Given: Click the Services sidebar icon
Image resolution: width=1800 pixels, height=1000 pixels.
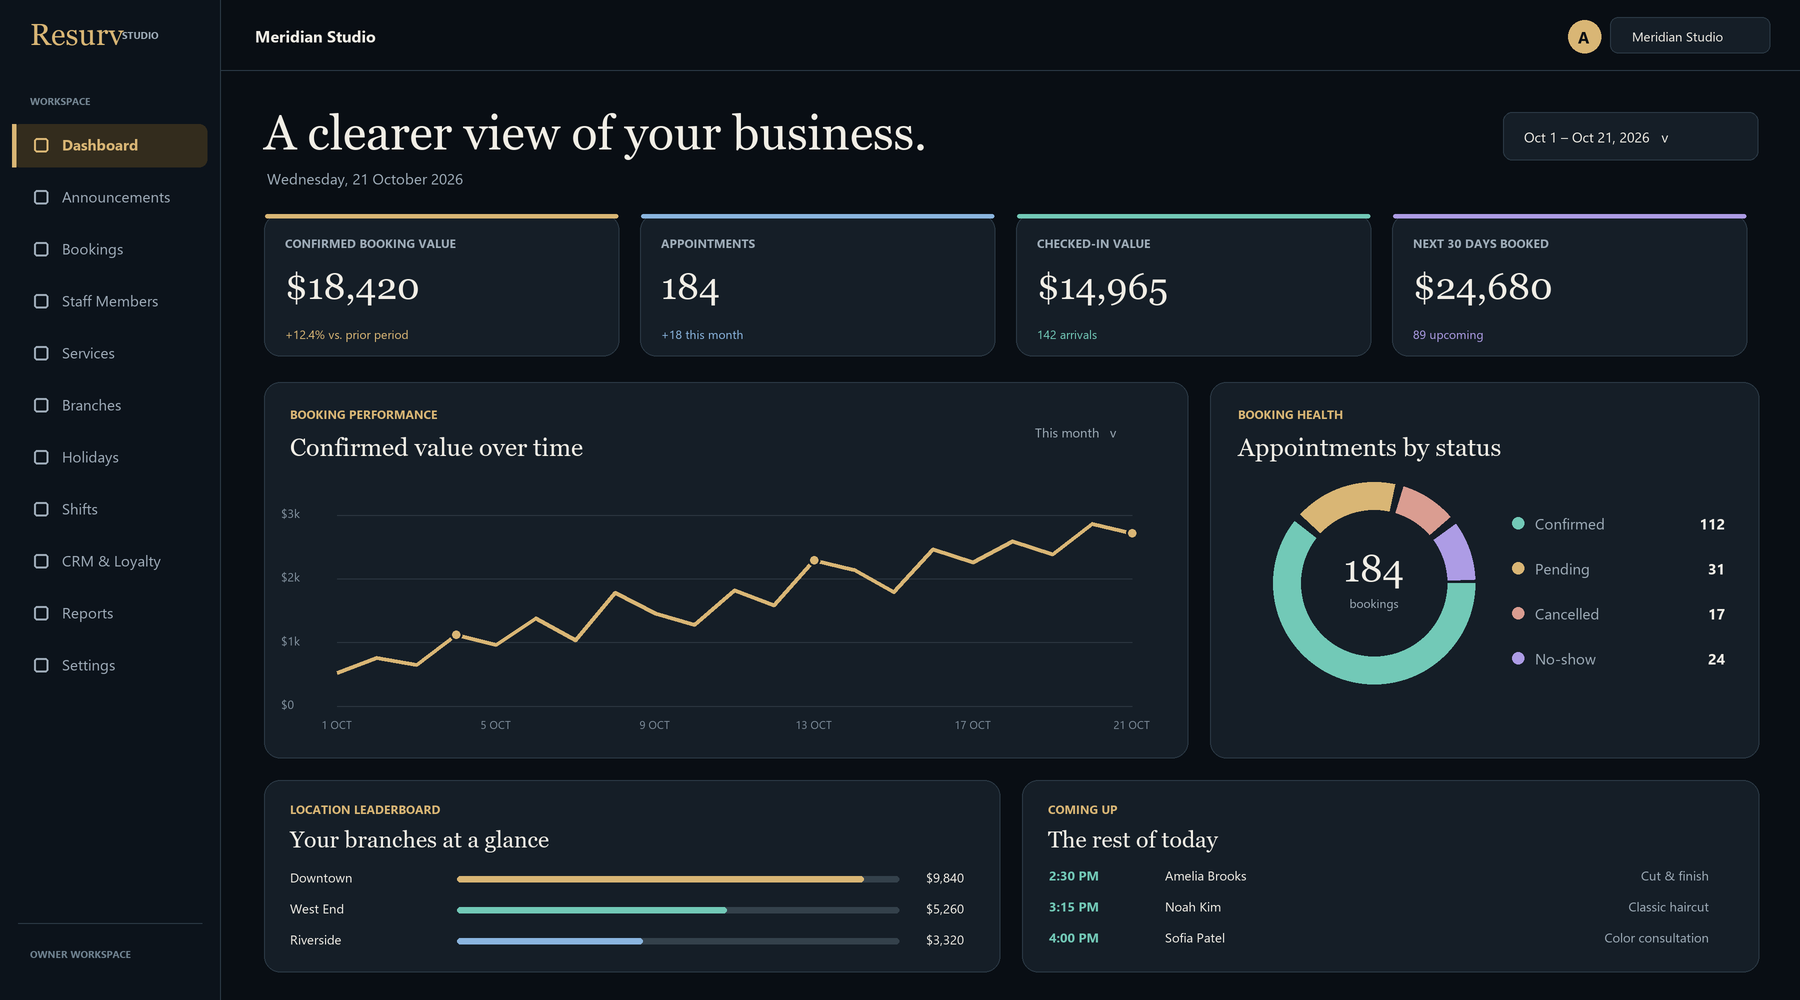Looking at the screenshot, I should (x=41, y=353).
